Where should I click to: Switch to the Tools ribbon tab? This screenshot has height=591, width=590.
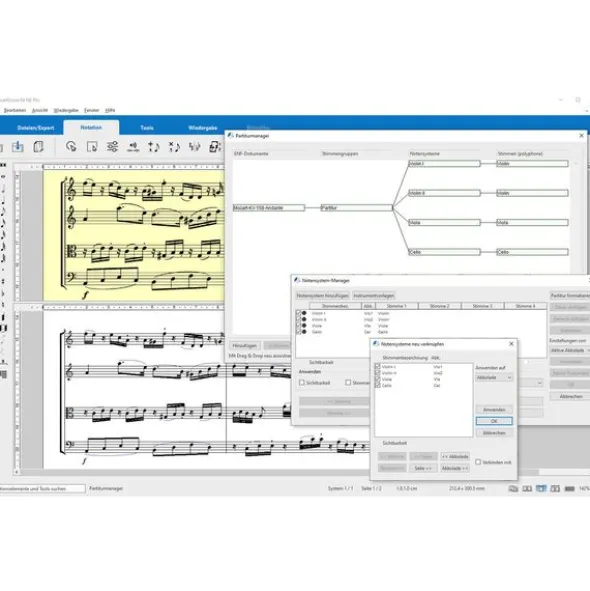pos(147,128)
